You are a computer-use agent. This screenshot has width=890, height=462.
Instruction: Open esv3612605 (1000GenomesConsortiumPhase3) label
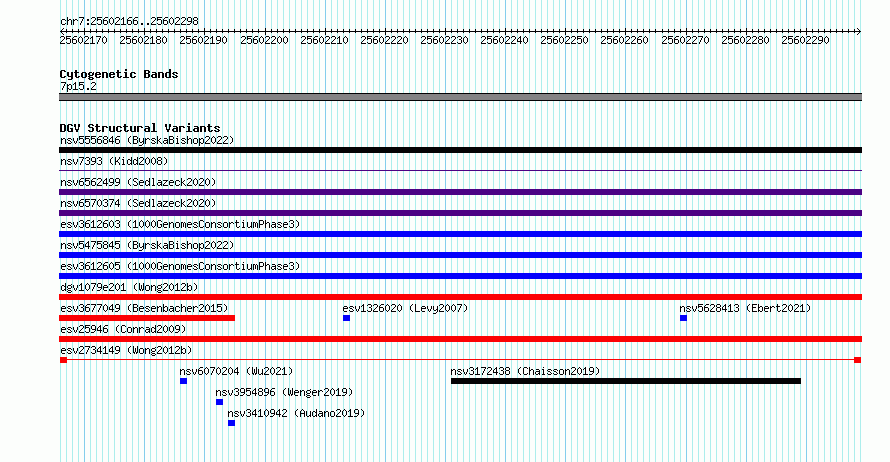(180, 266)
